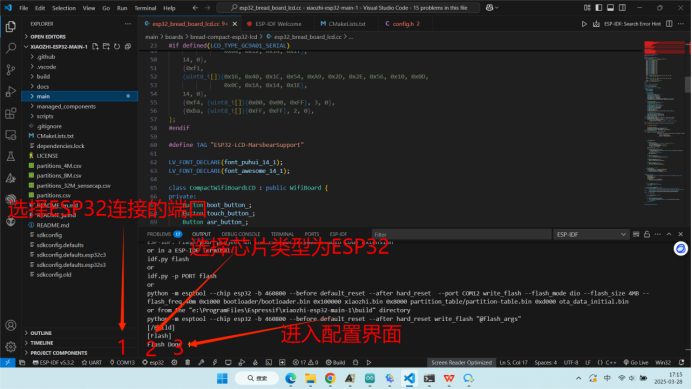Viewport: 692px width, 389px height.
Task: Click the command center search box
Action: pyautogui.click(x=348, y=8)
